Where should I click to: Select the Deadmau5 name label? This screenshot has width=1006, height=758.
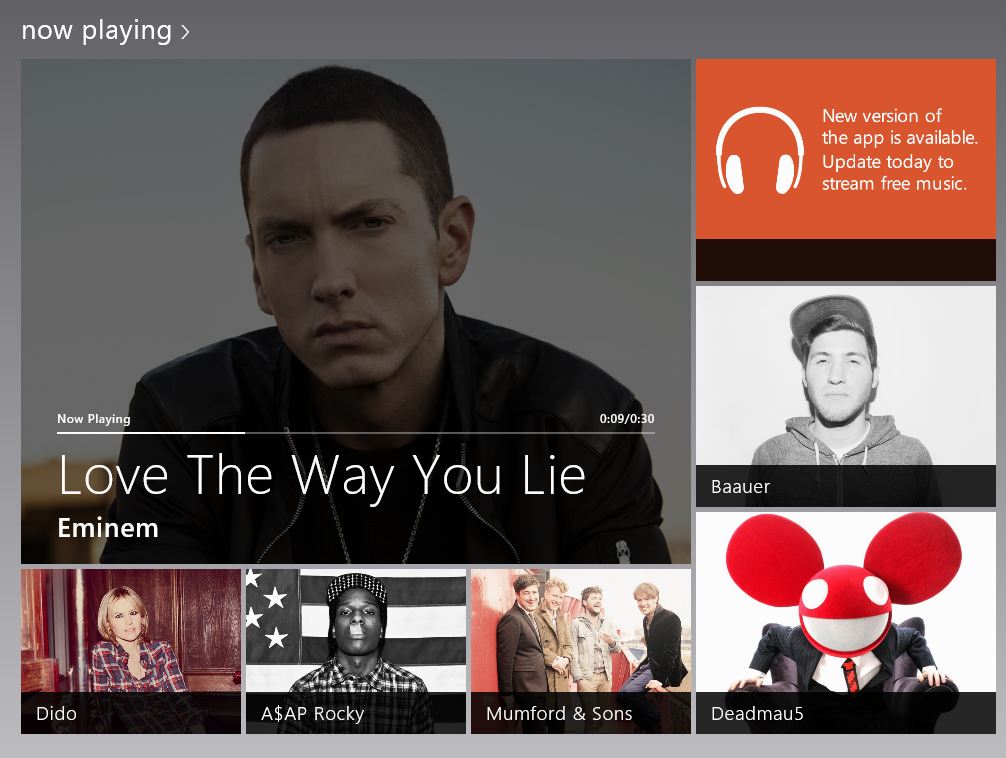[x=757, y=713]
